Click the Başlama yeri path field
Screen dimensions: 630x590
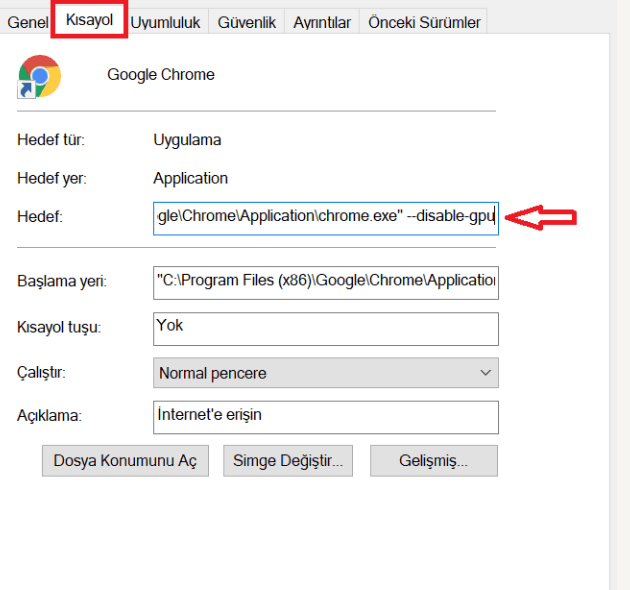[x=325, y=283]
